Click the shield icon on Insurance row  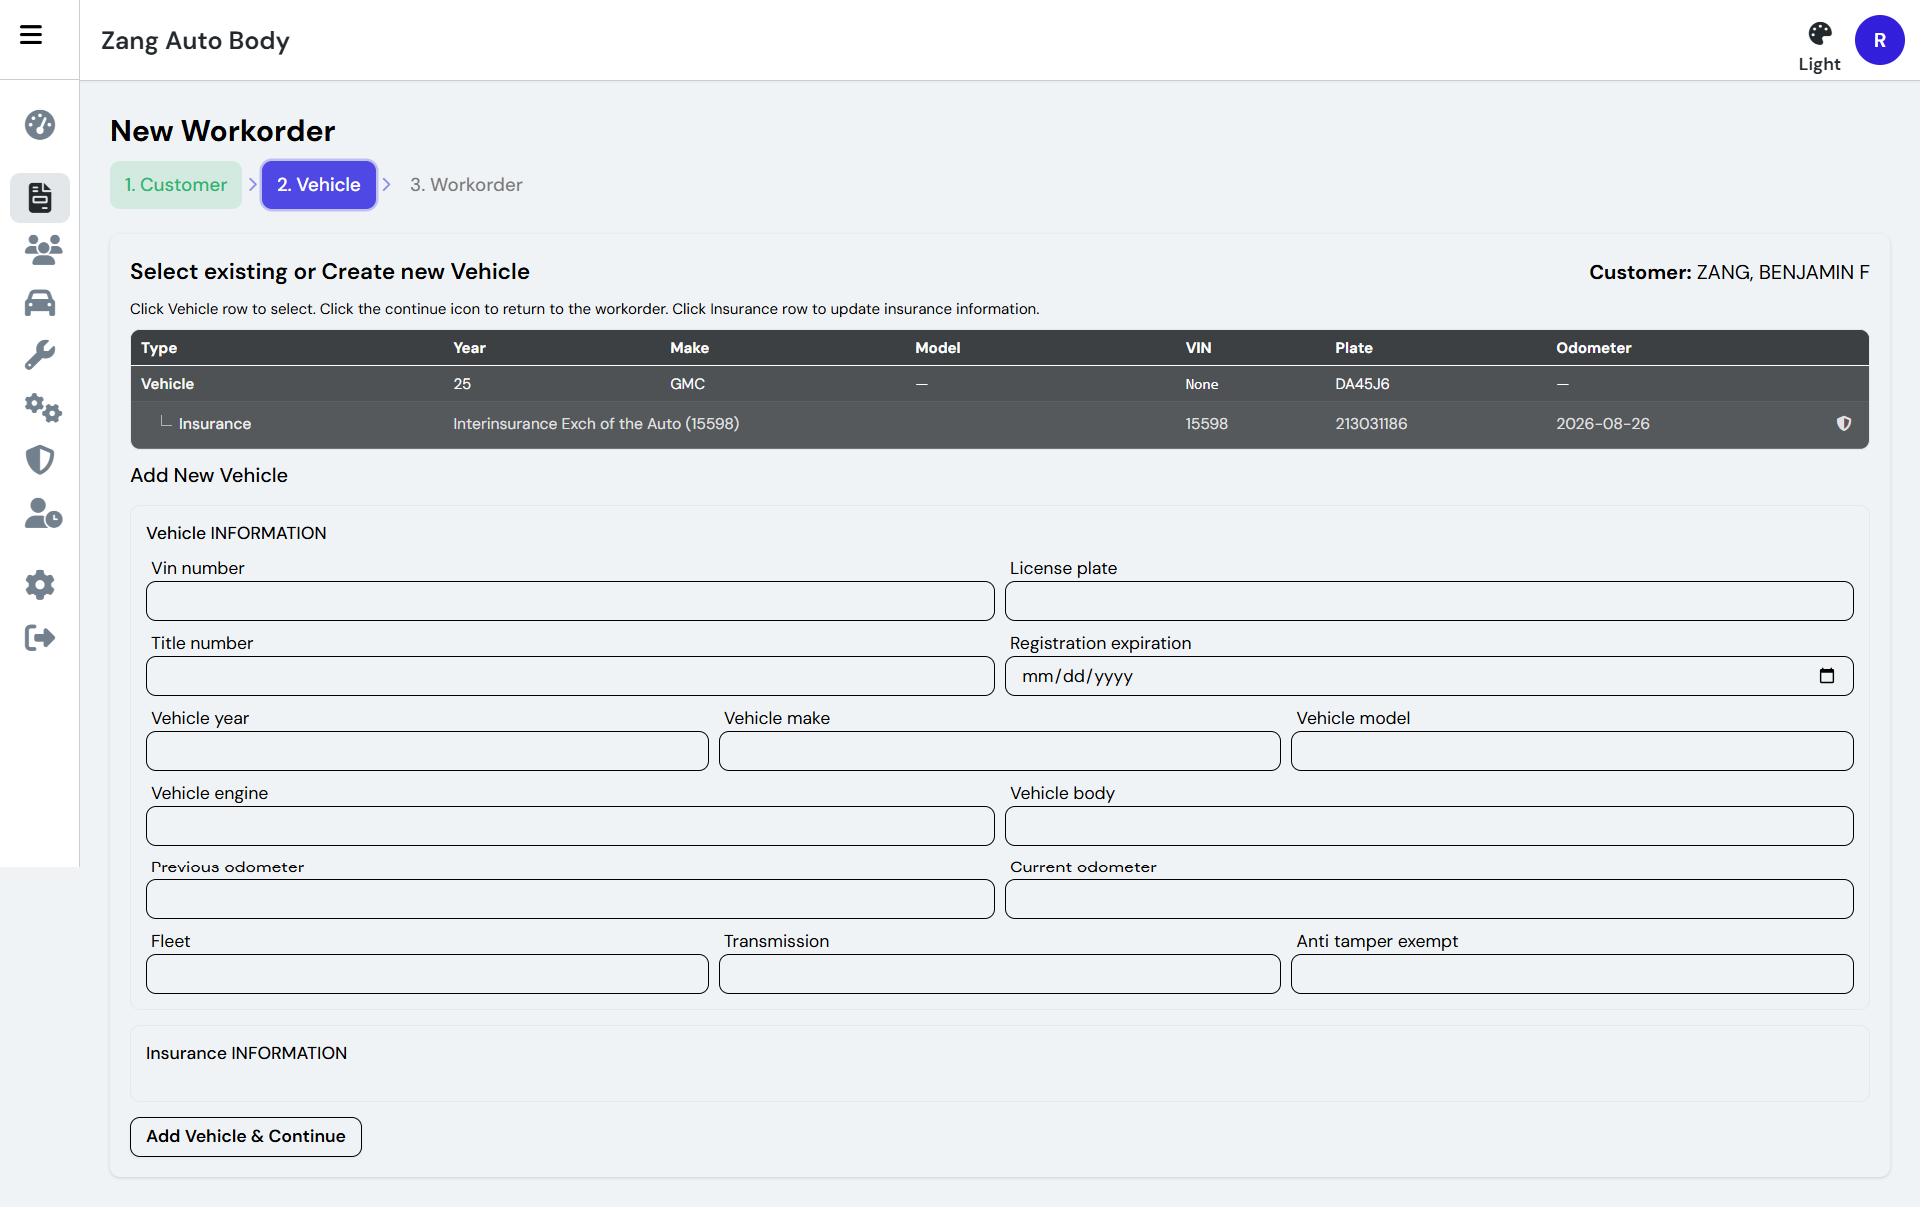[1844, 424]
